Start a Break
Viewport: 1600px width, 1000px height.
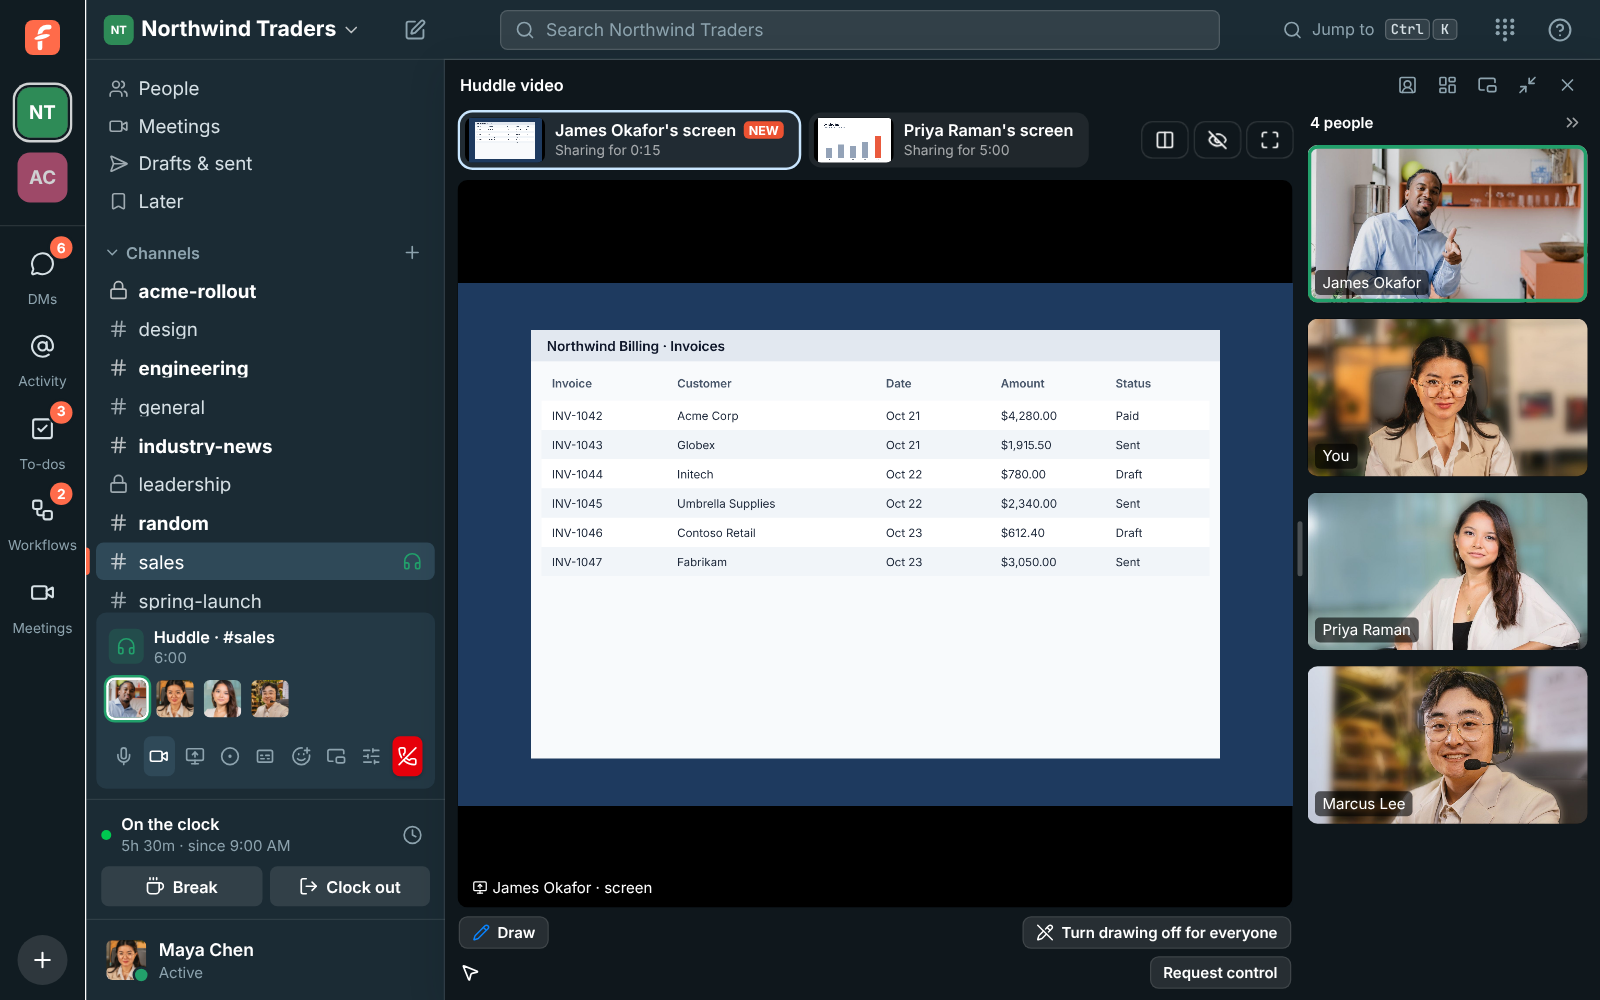(182, 887)
